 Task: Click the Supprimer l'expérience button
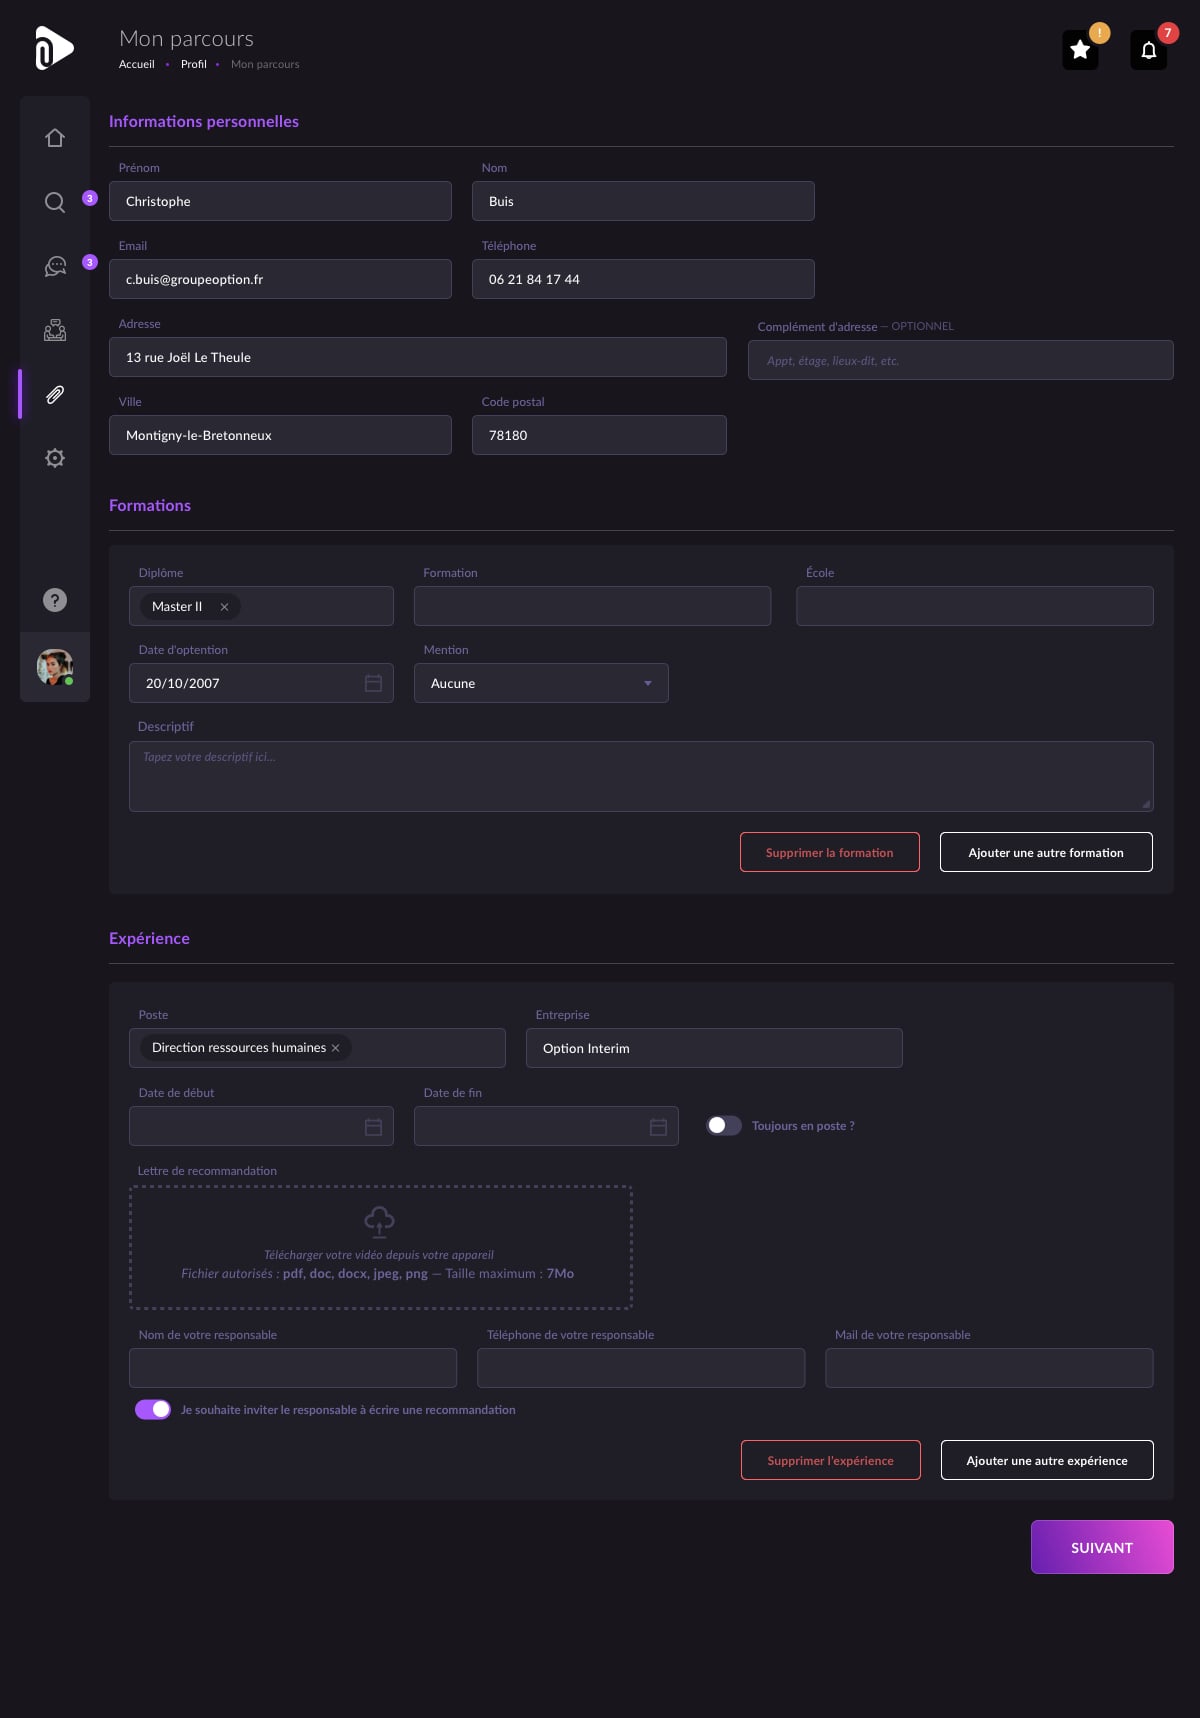830,1460
